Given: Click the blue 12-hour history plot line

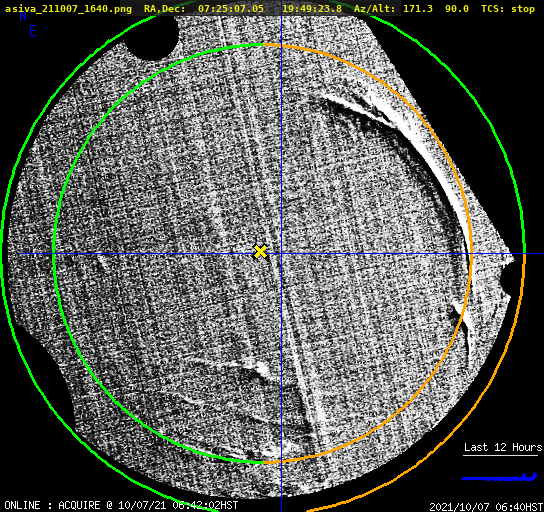Looking at the screenshot, I should (x=499, y=477).
